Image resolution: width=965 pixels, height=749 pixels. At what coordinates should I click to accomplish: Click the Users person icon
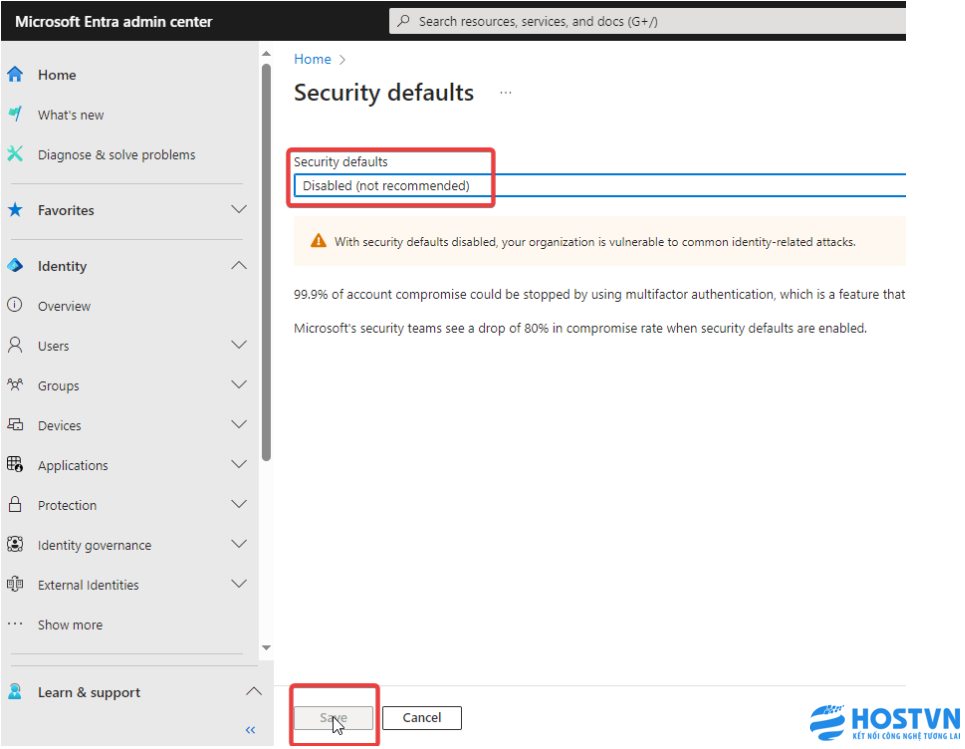[15, 345]
